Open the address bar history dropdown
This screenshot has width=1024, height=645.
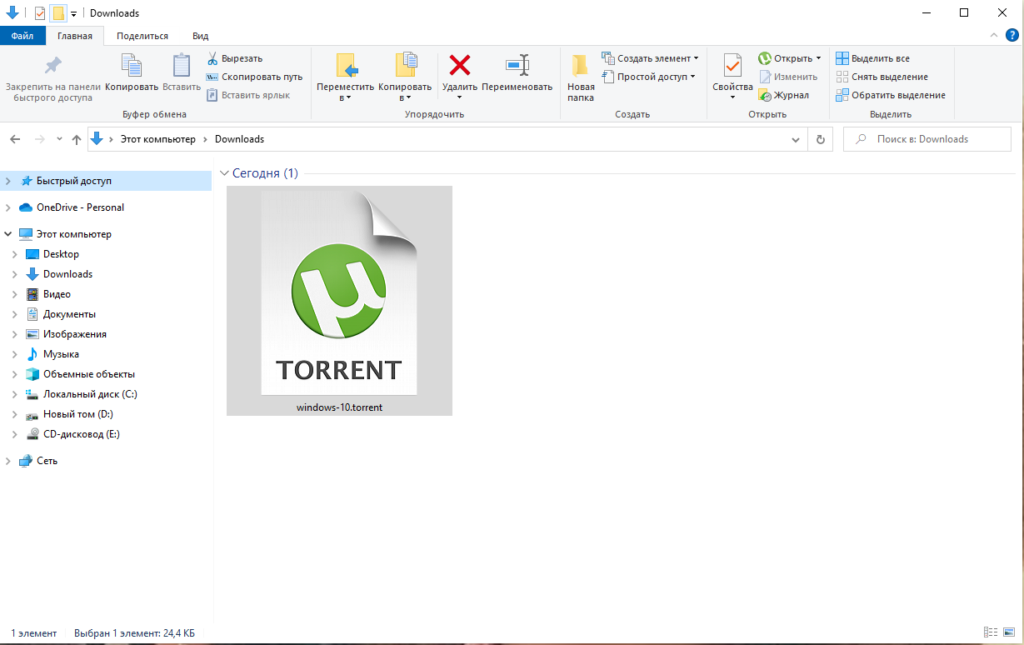(796, 140)
